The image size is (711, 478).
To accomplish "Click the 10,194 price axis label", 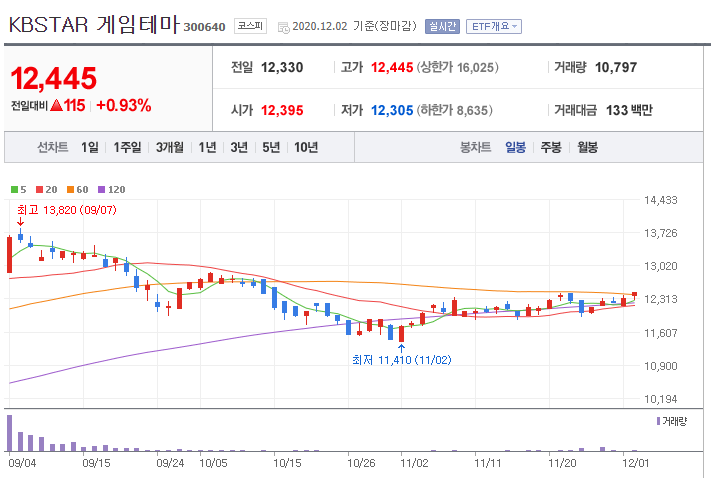I will tap(661, 399).
